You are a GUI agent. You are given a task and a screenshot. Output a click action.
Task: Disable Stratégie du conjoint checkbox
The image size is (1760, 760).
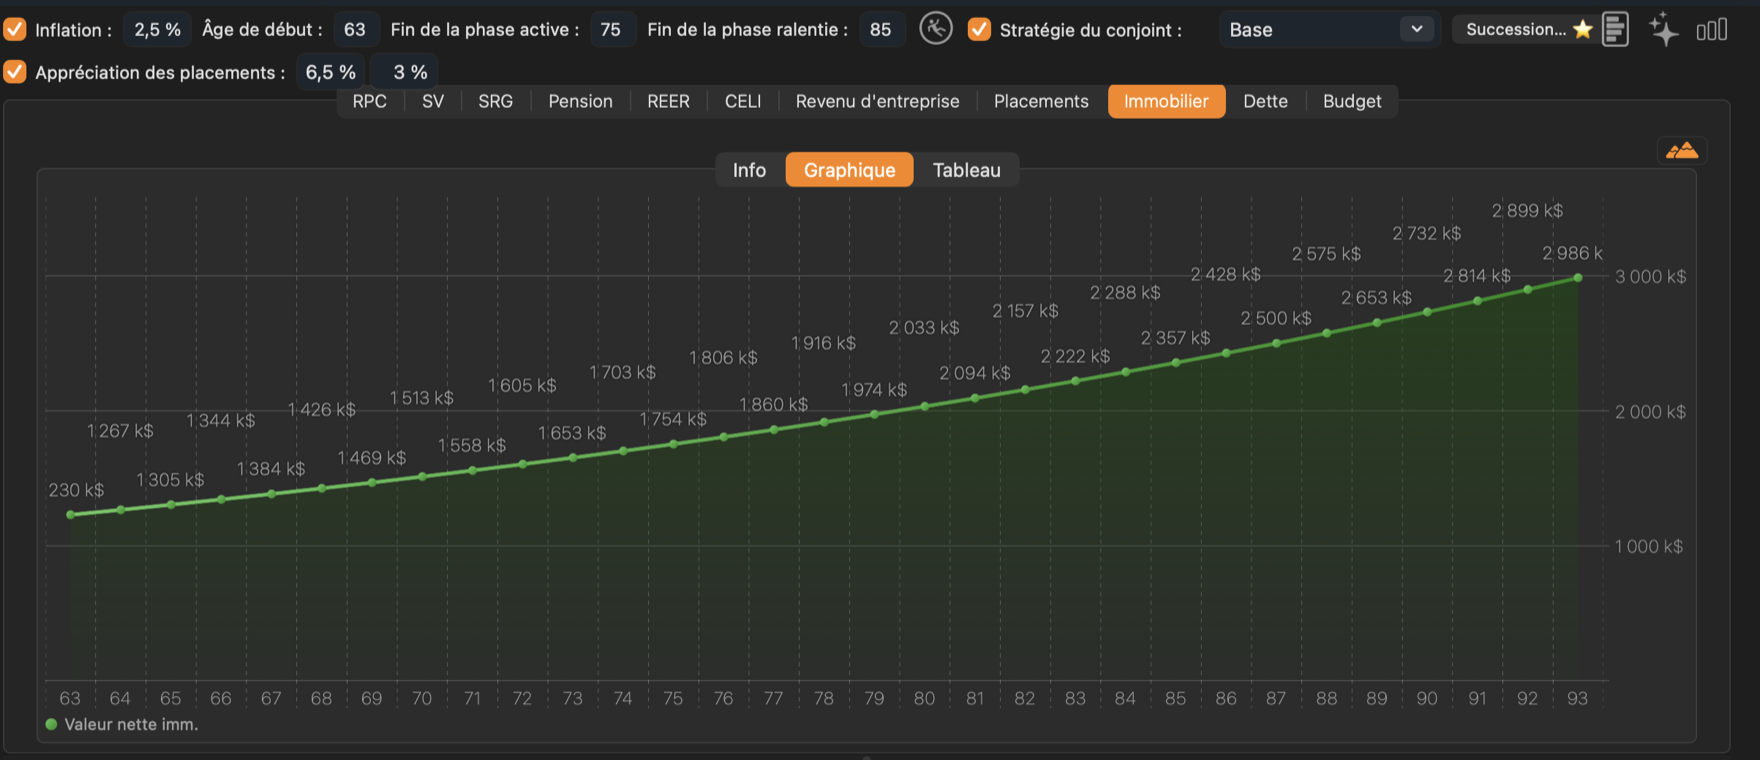coord(979,29)
